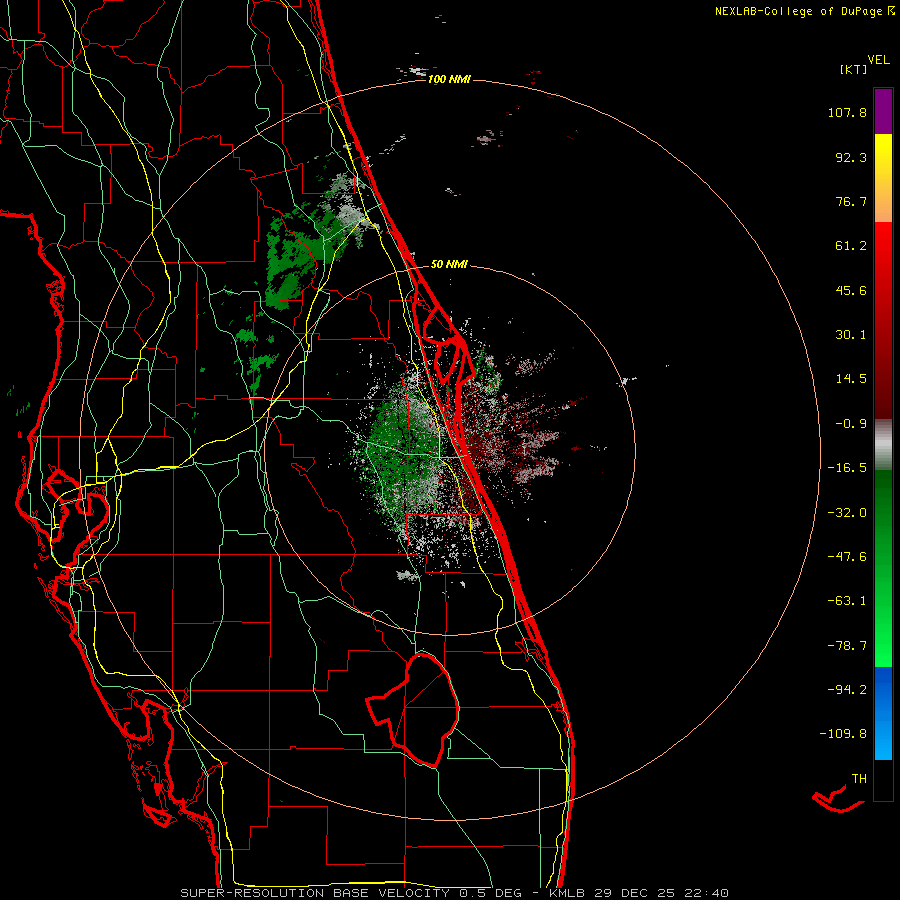Click the -47.6 scale value
This screenshot has height=900, width=900.
(847, 557)
